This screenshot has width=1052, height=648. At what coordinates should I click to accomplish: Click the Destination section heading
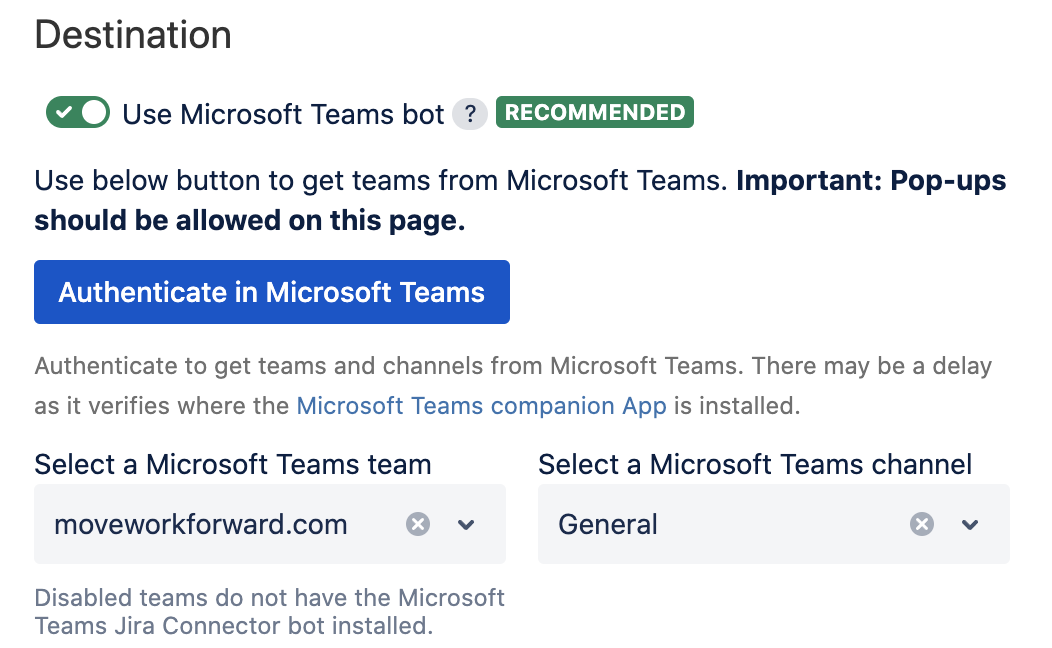click(133, 35)
